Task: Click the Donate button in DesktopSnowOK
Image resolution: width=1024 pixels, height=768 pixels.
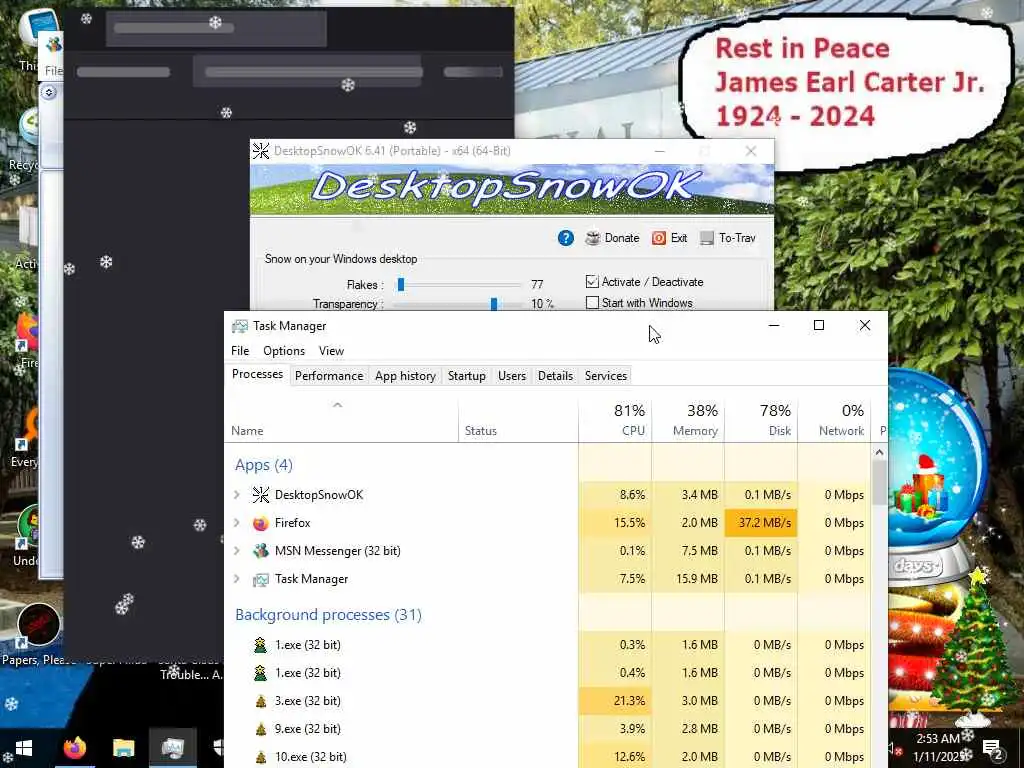Action: click(x=612, y=238)
